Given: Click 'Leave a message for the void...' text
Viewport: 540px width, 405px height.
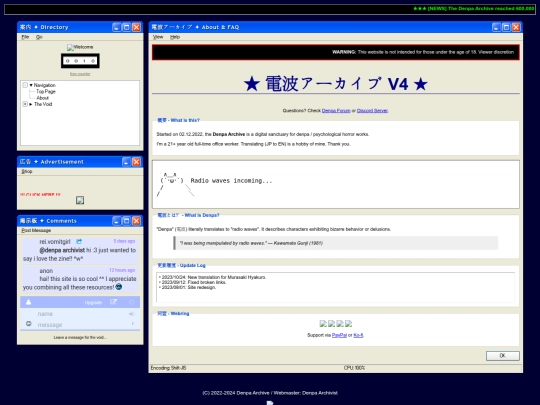Looking at the screenshot, I should [x=80, y=338].
